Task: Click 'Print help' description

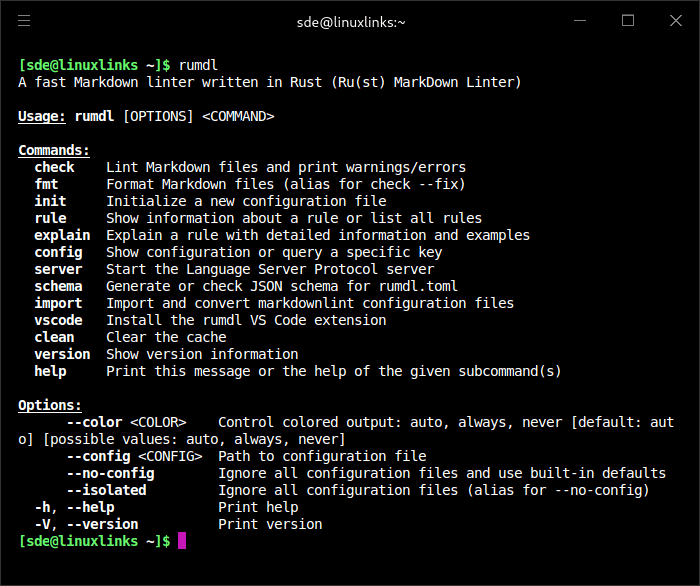Action: pyautogui.click(x=258, y=507)
